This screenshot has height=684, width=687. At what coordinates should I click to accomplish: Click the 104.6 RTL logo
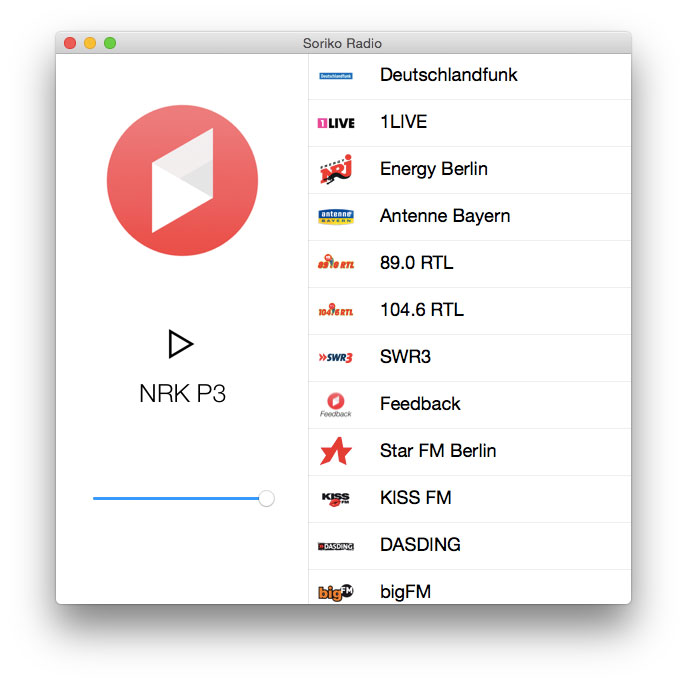[x=336, y=310]
